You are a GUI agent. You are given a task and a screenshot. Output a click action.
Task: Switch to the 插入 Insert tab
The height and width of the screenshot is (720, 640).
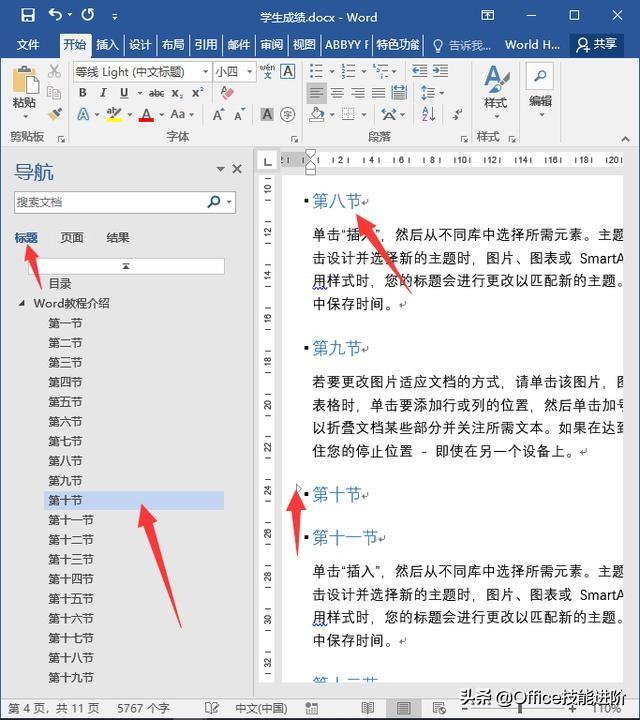coord(107,45)
